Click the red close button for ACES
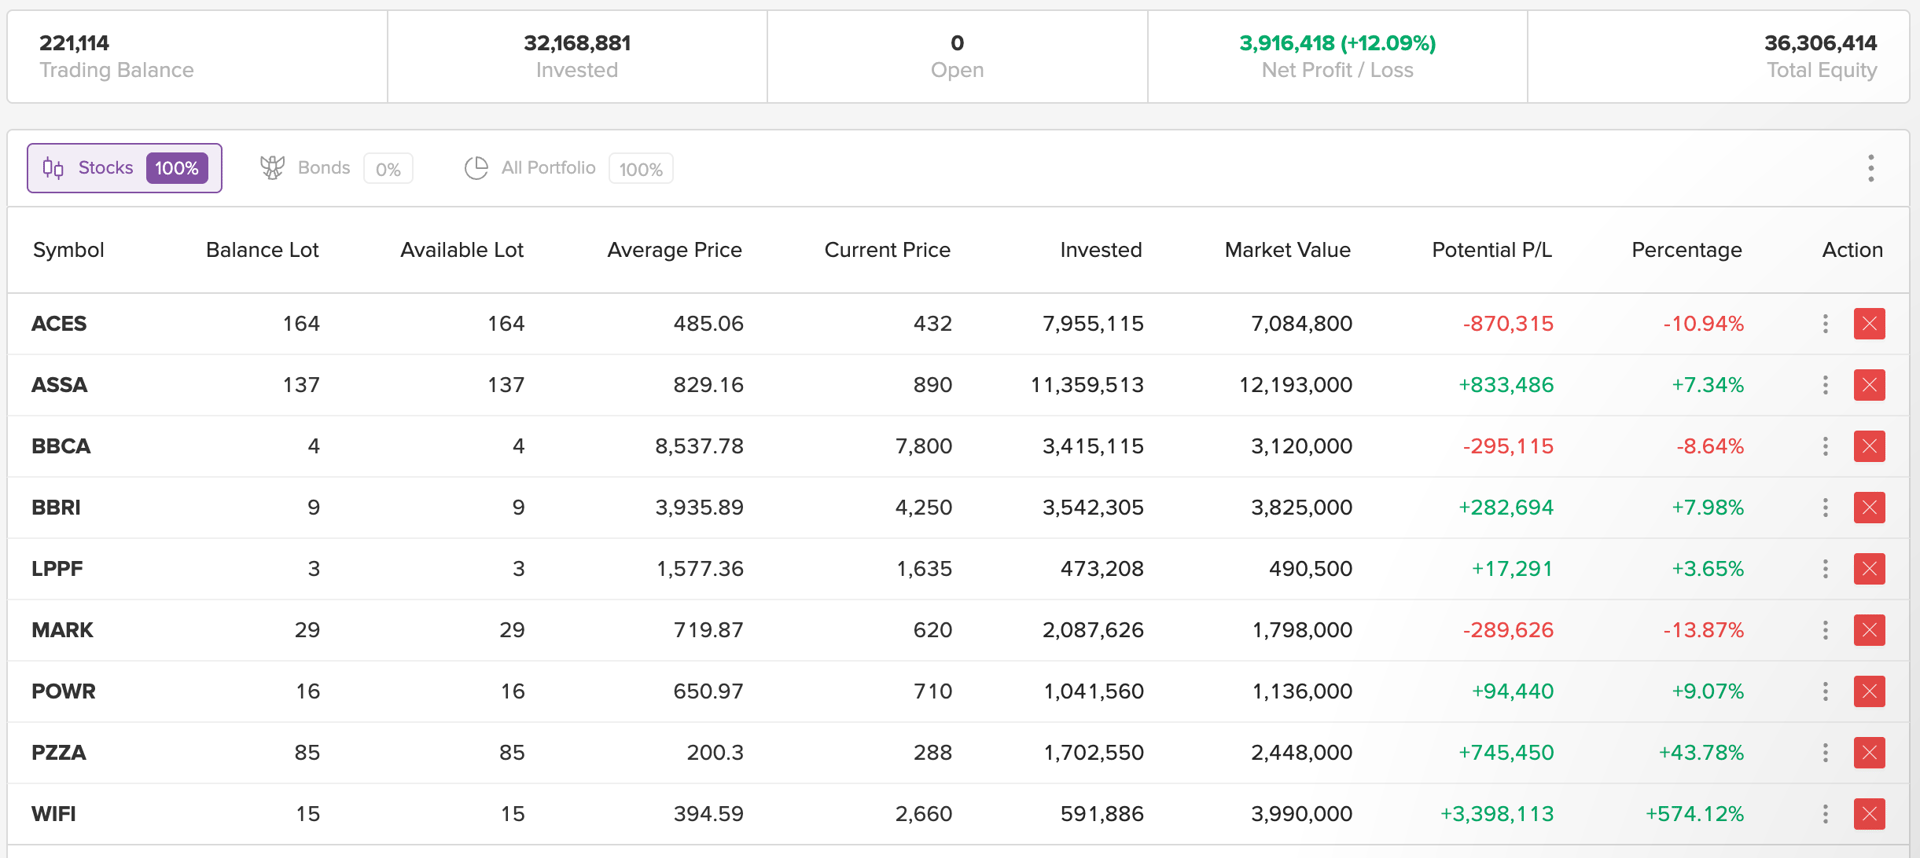Image resolution: width=1920 pixels, height=858 pixels. coord(1869,324)
